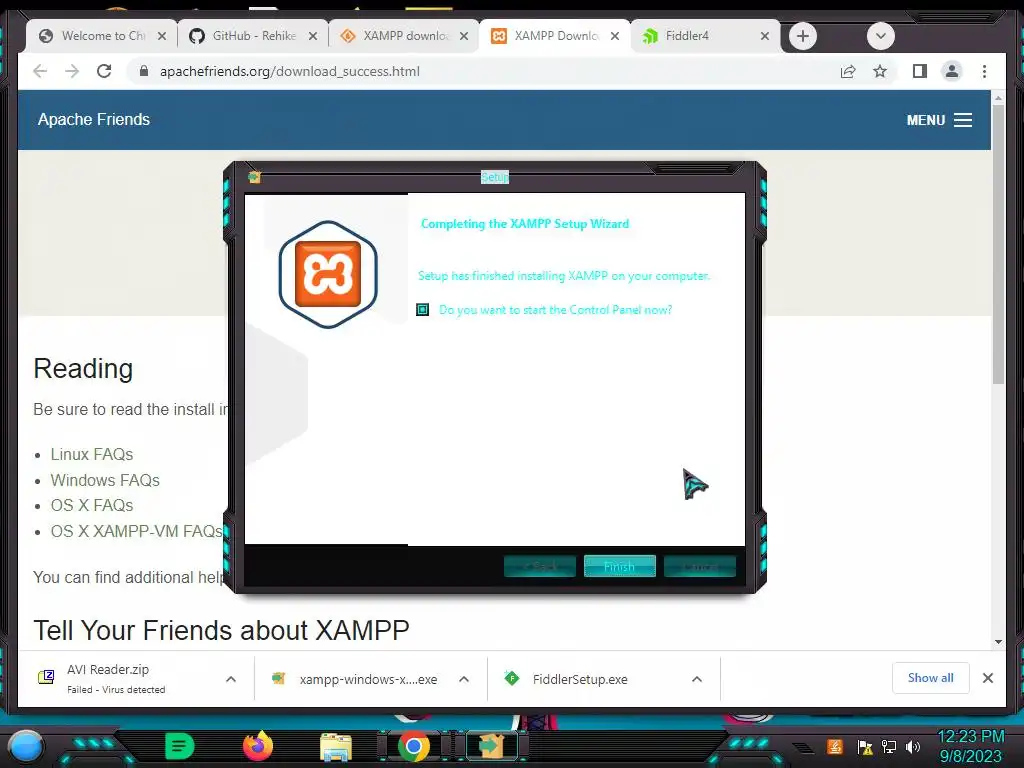The height and width of the screenshot is (768, 1024).
Task: Click the XAMPP logo in Setup wizard
Action: pos(328,274)
